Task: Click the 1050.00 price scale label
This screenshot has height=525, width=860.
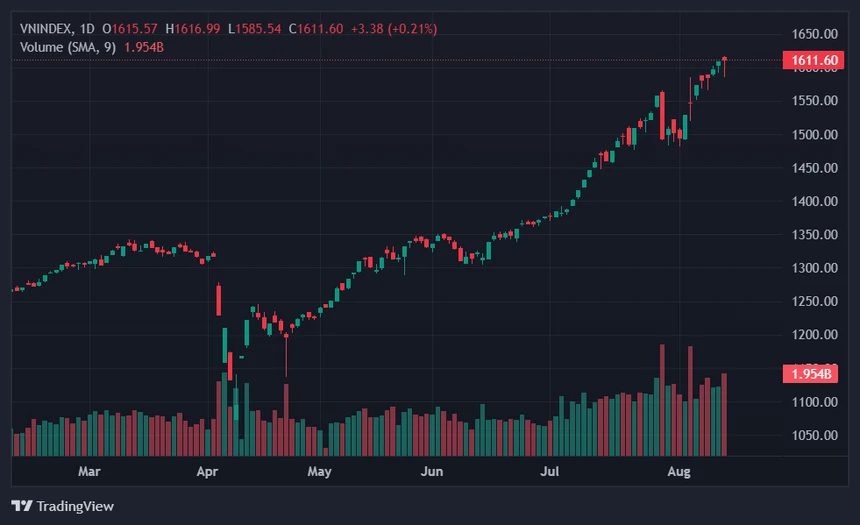Action: click(814, 436)
